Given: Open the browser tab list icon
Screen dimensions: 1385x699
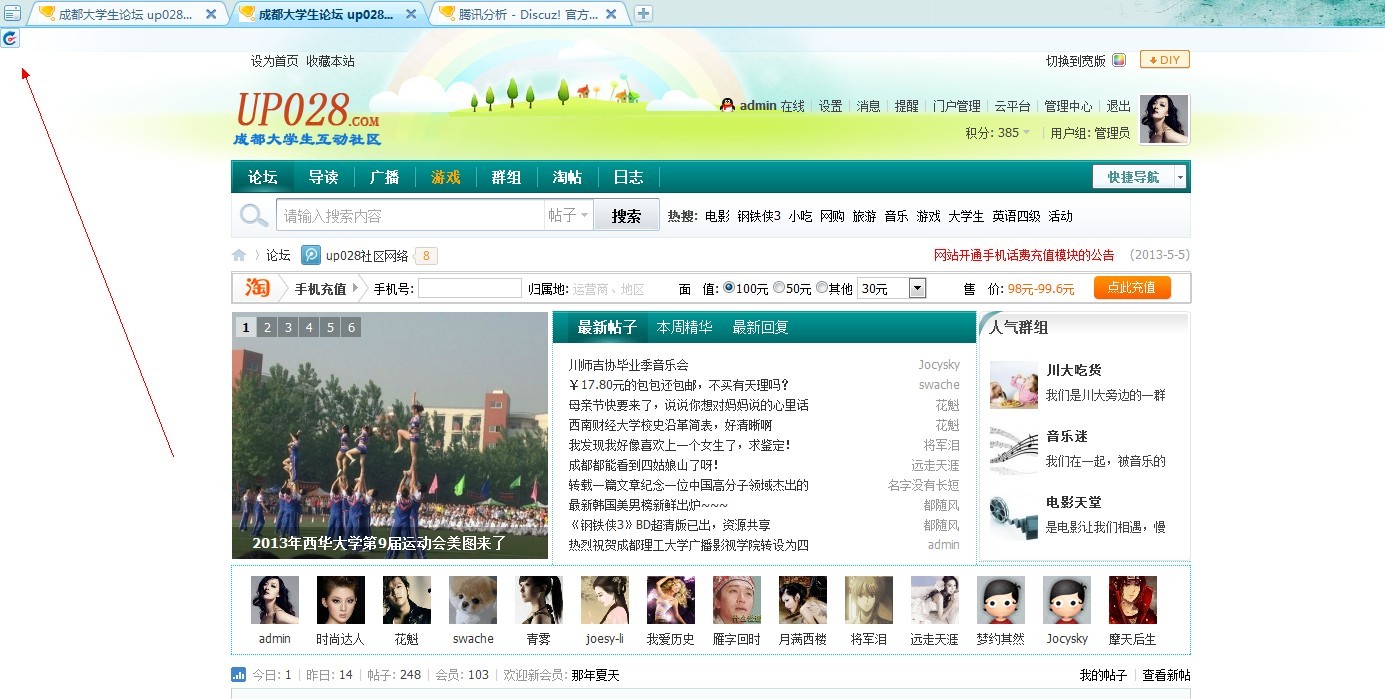Looking at the screenshot, I should pos(12,13).
